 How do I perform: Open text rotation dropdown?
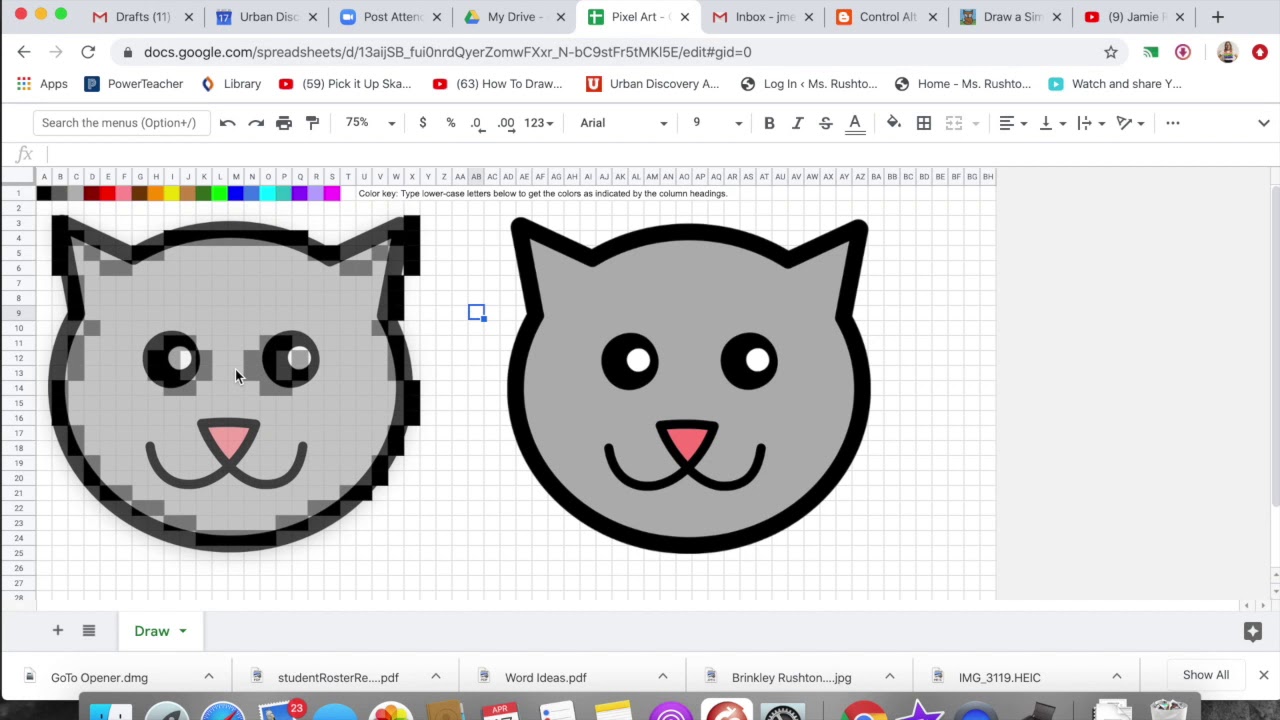point(1130,123)
